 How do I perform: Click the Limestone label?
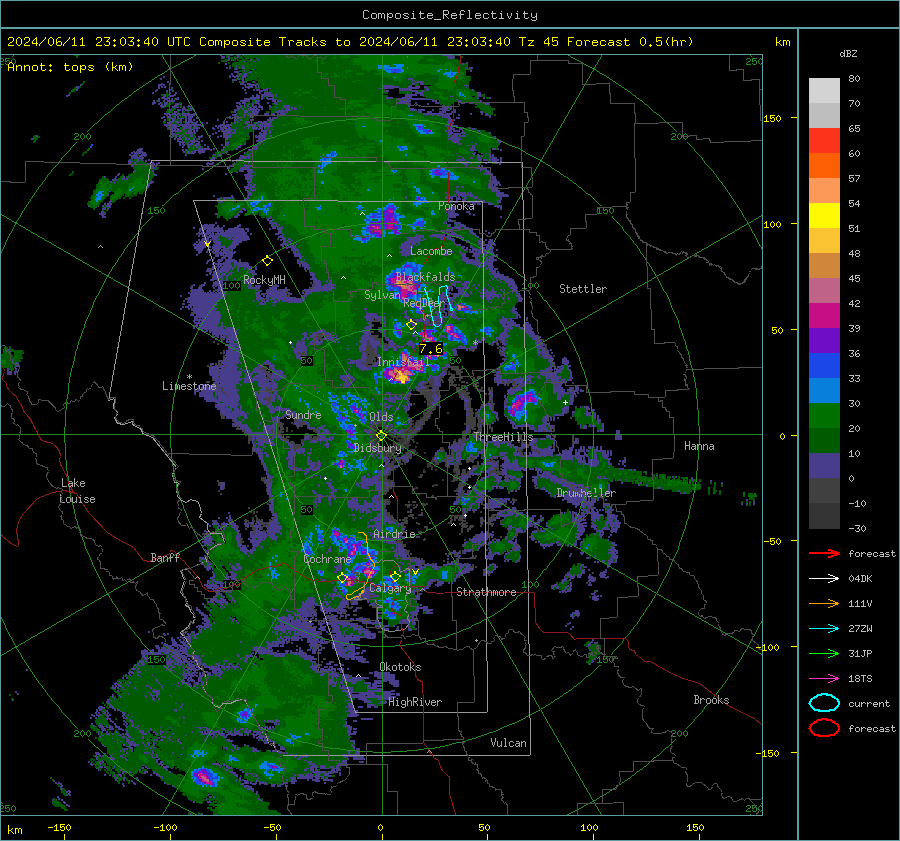point(189,386)
